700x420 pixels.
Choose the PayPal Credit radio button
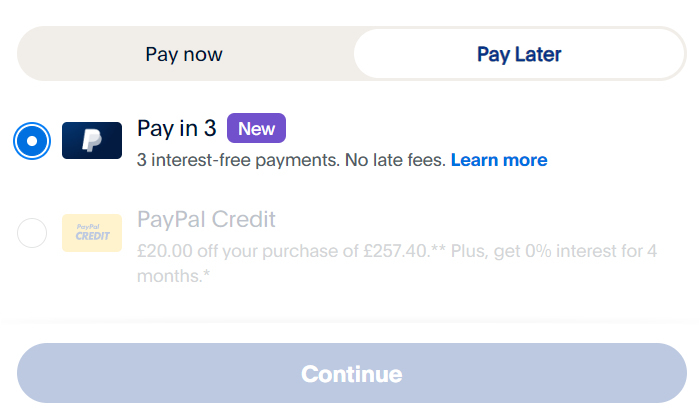[32, 233]
